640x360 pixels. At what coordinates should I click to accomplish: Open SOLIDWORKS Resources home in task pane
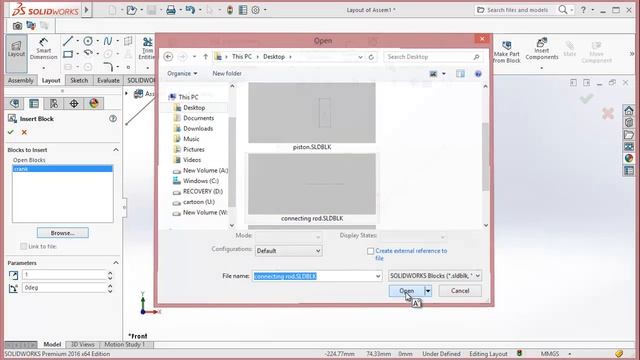click(629, 111)
